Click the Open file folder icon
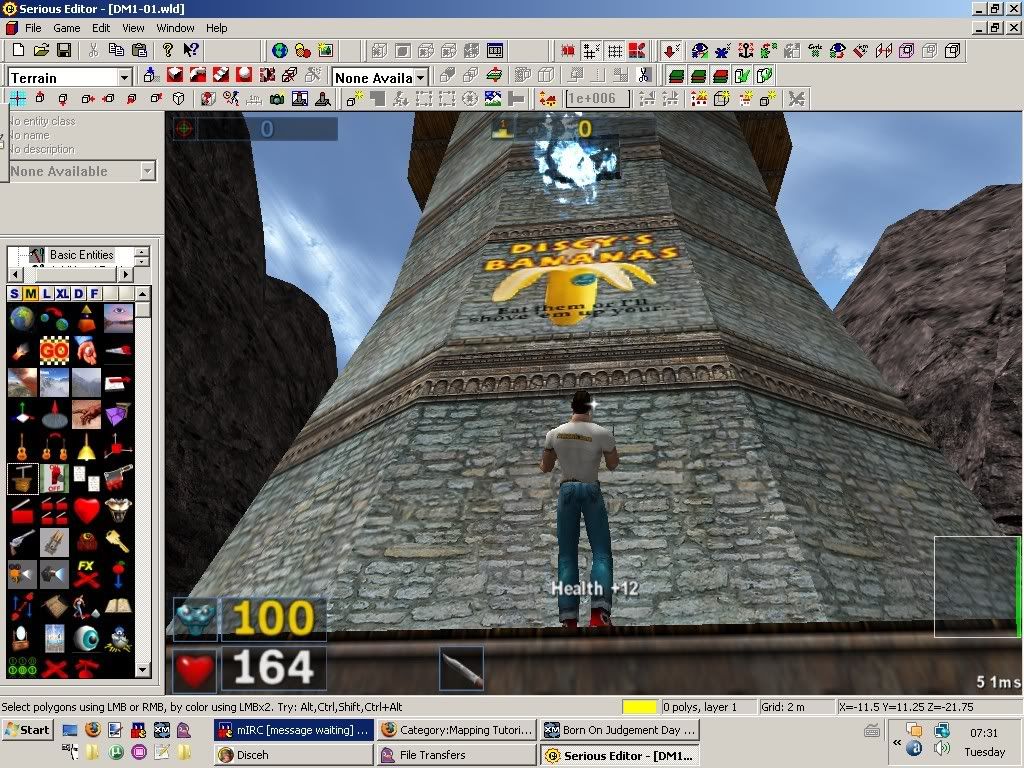Screen dimensions: 1024x768 point(41,50)
